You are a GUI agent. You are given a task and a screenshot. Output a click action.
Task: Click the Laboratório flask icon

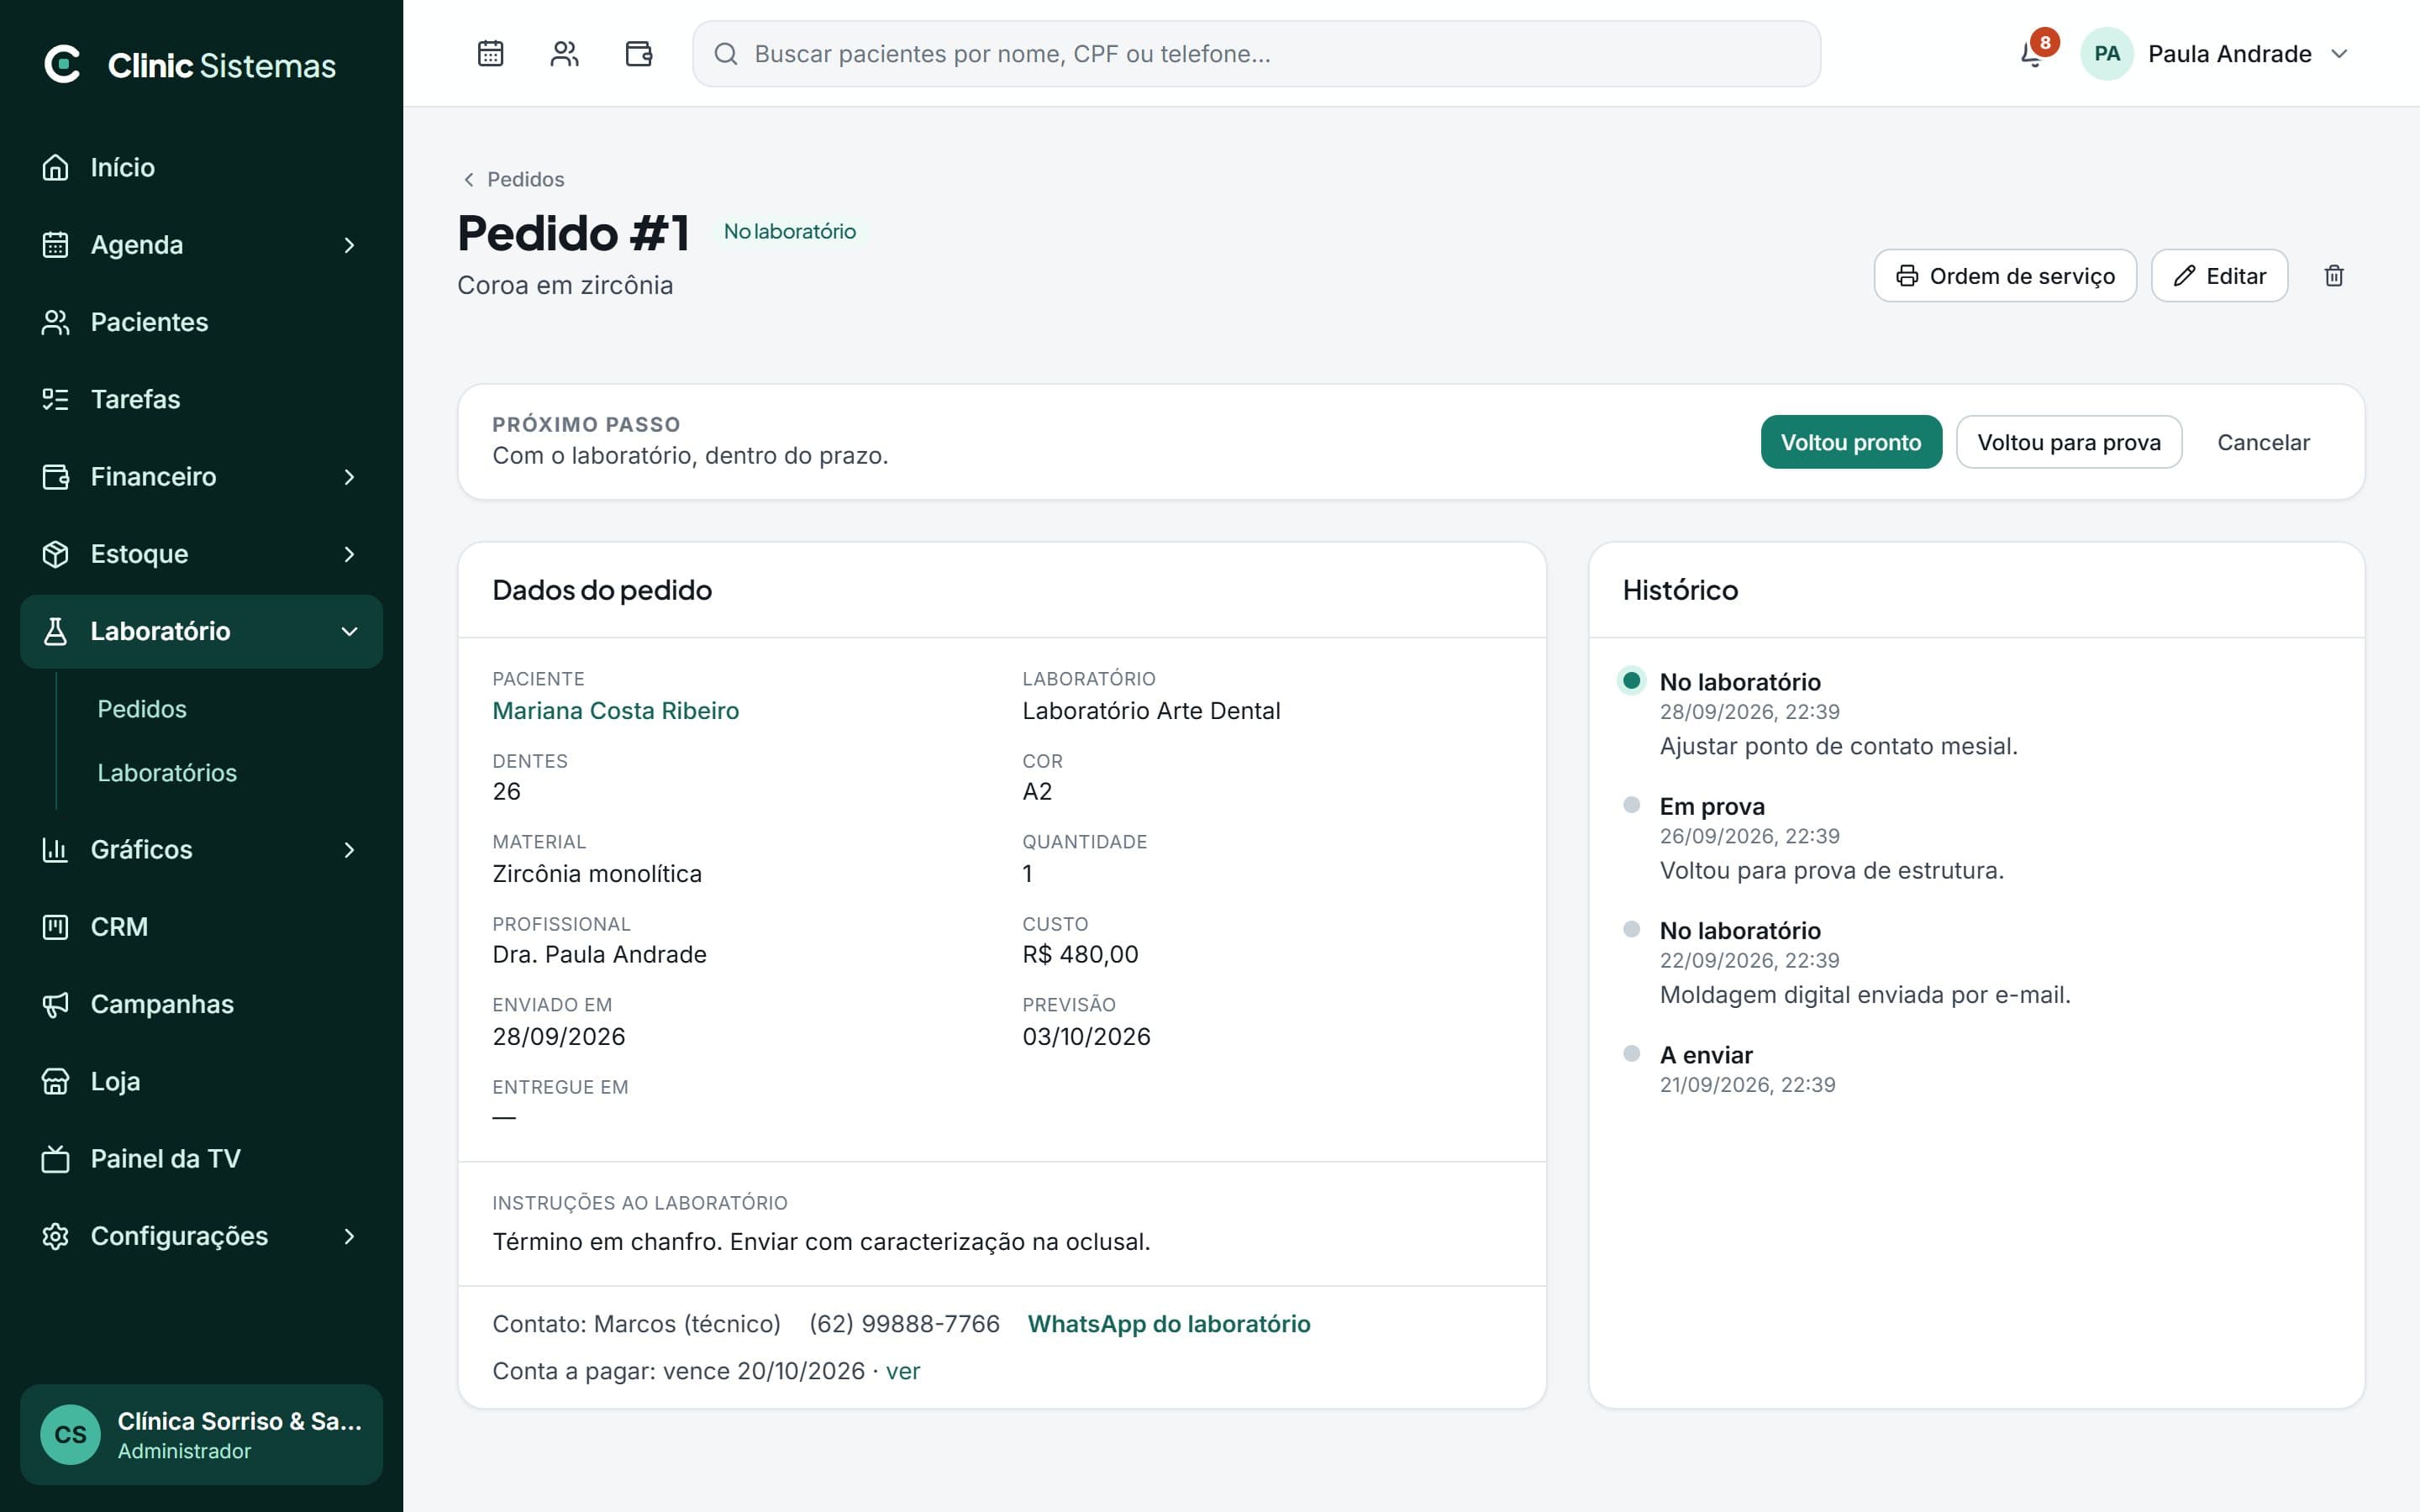[56, 631]
